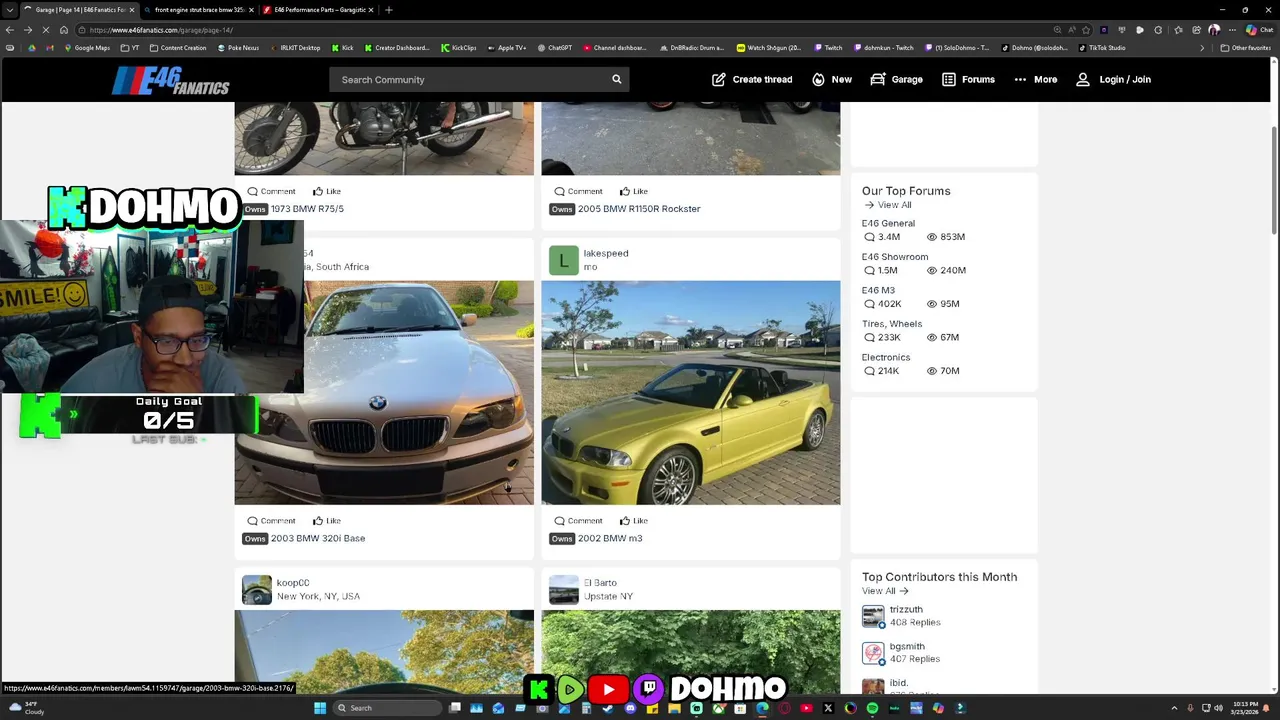Switch to E46 Performance Parts tab
Viewport: 1280px width, 720px height.
318,10
